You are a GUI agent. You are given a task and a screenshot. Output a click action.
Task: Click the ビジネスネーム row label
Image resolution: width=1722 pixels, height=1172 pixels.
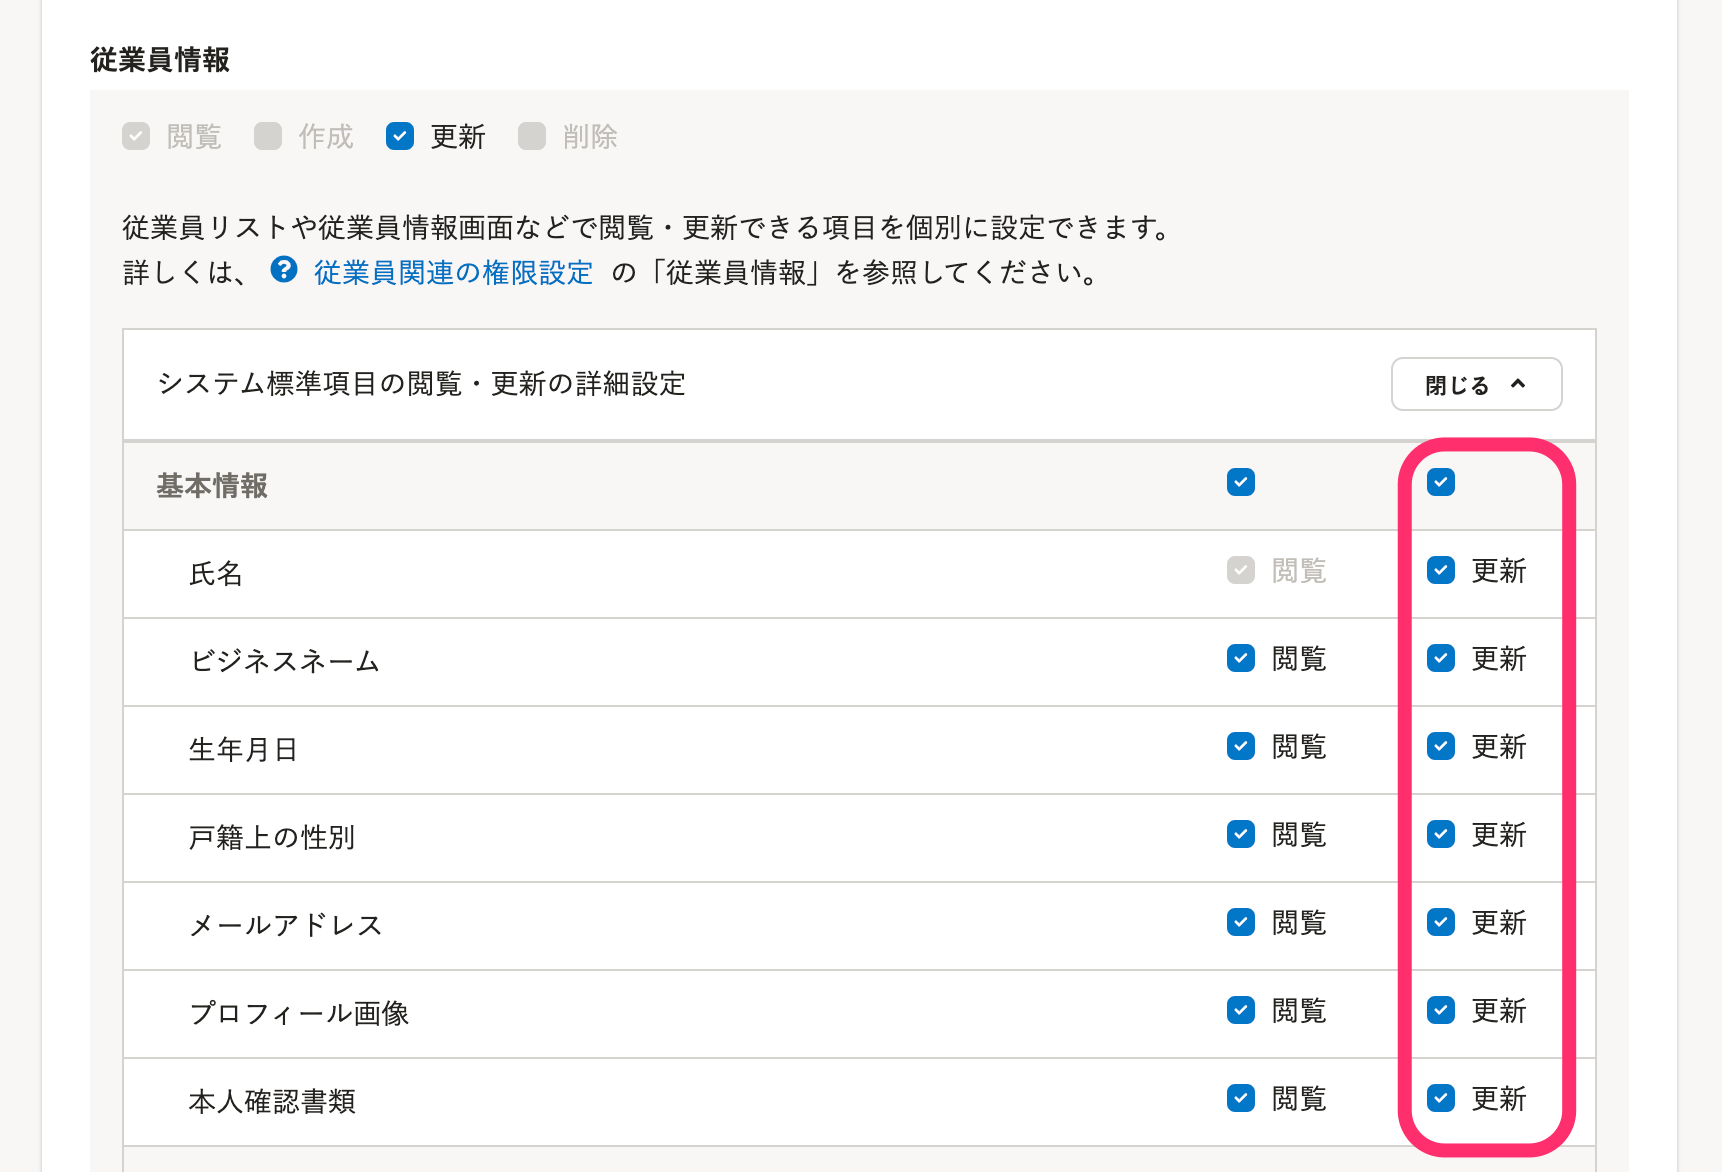[x=285, y=661]
